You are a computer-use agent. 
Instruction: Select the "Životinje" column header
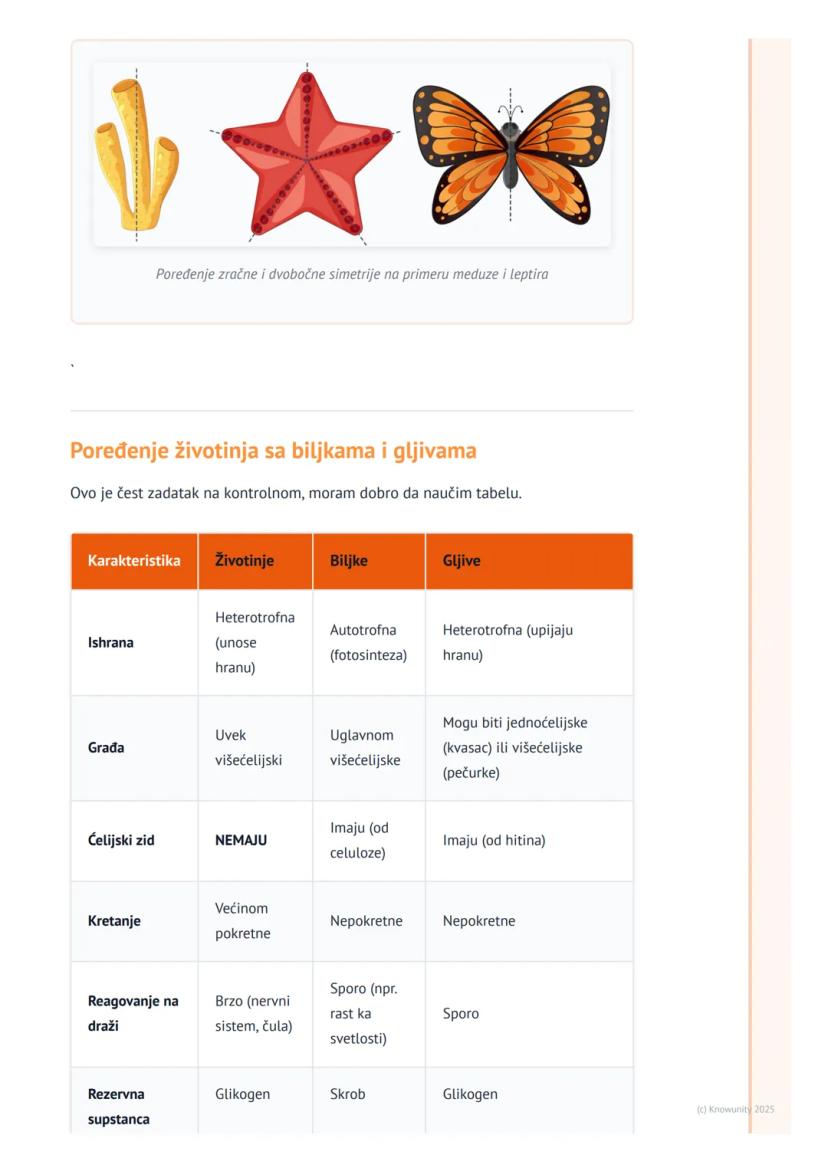[x=244, y=561]
